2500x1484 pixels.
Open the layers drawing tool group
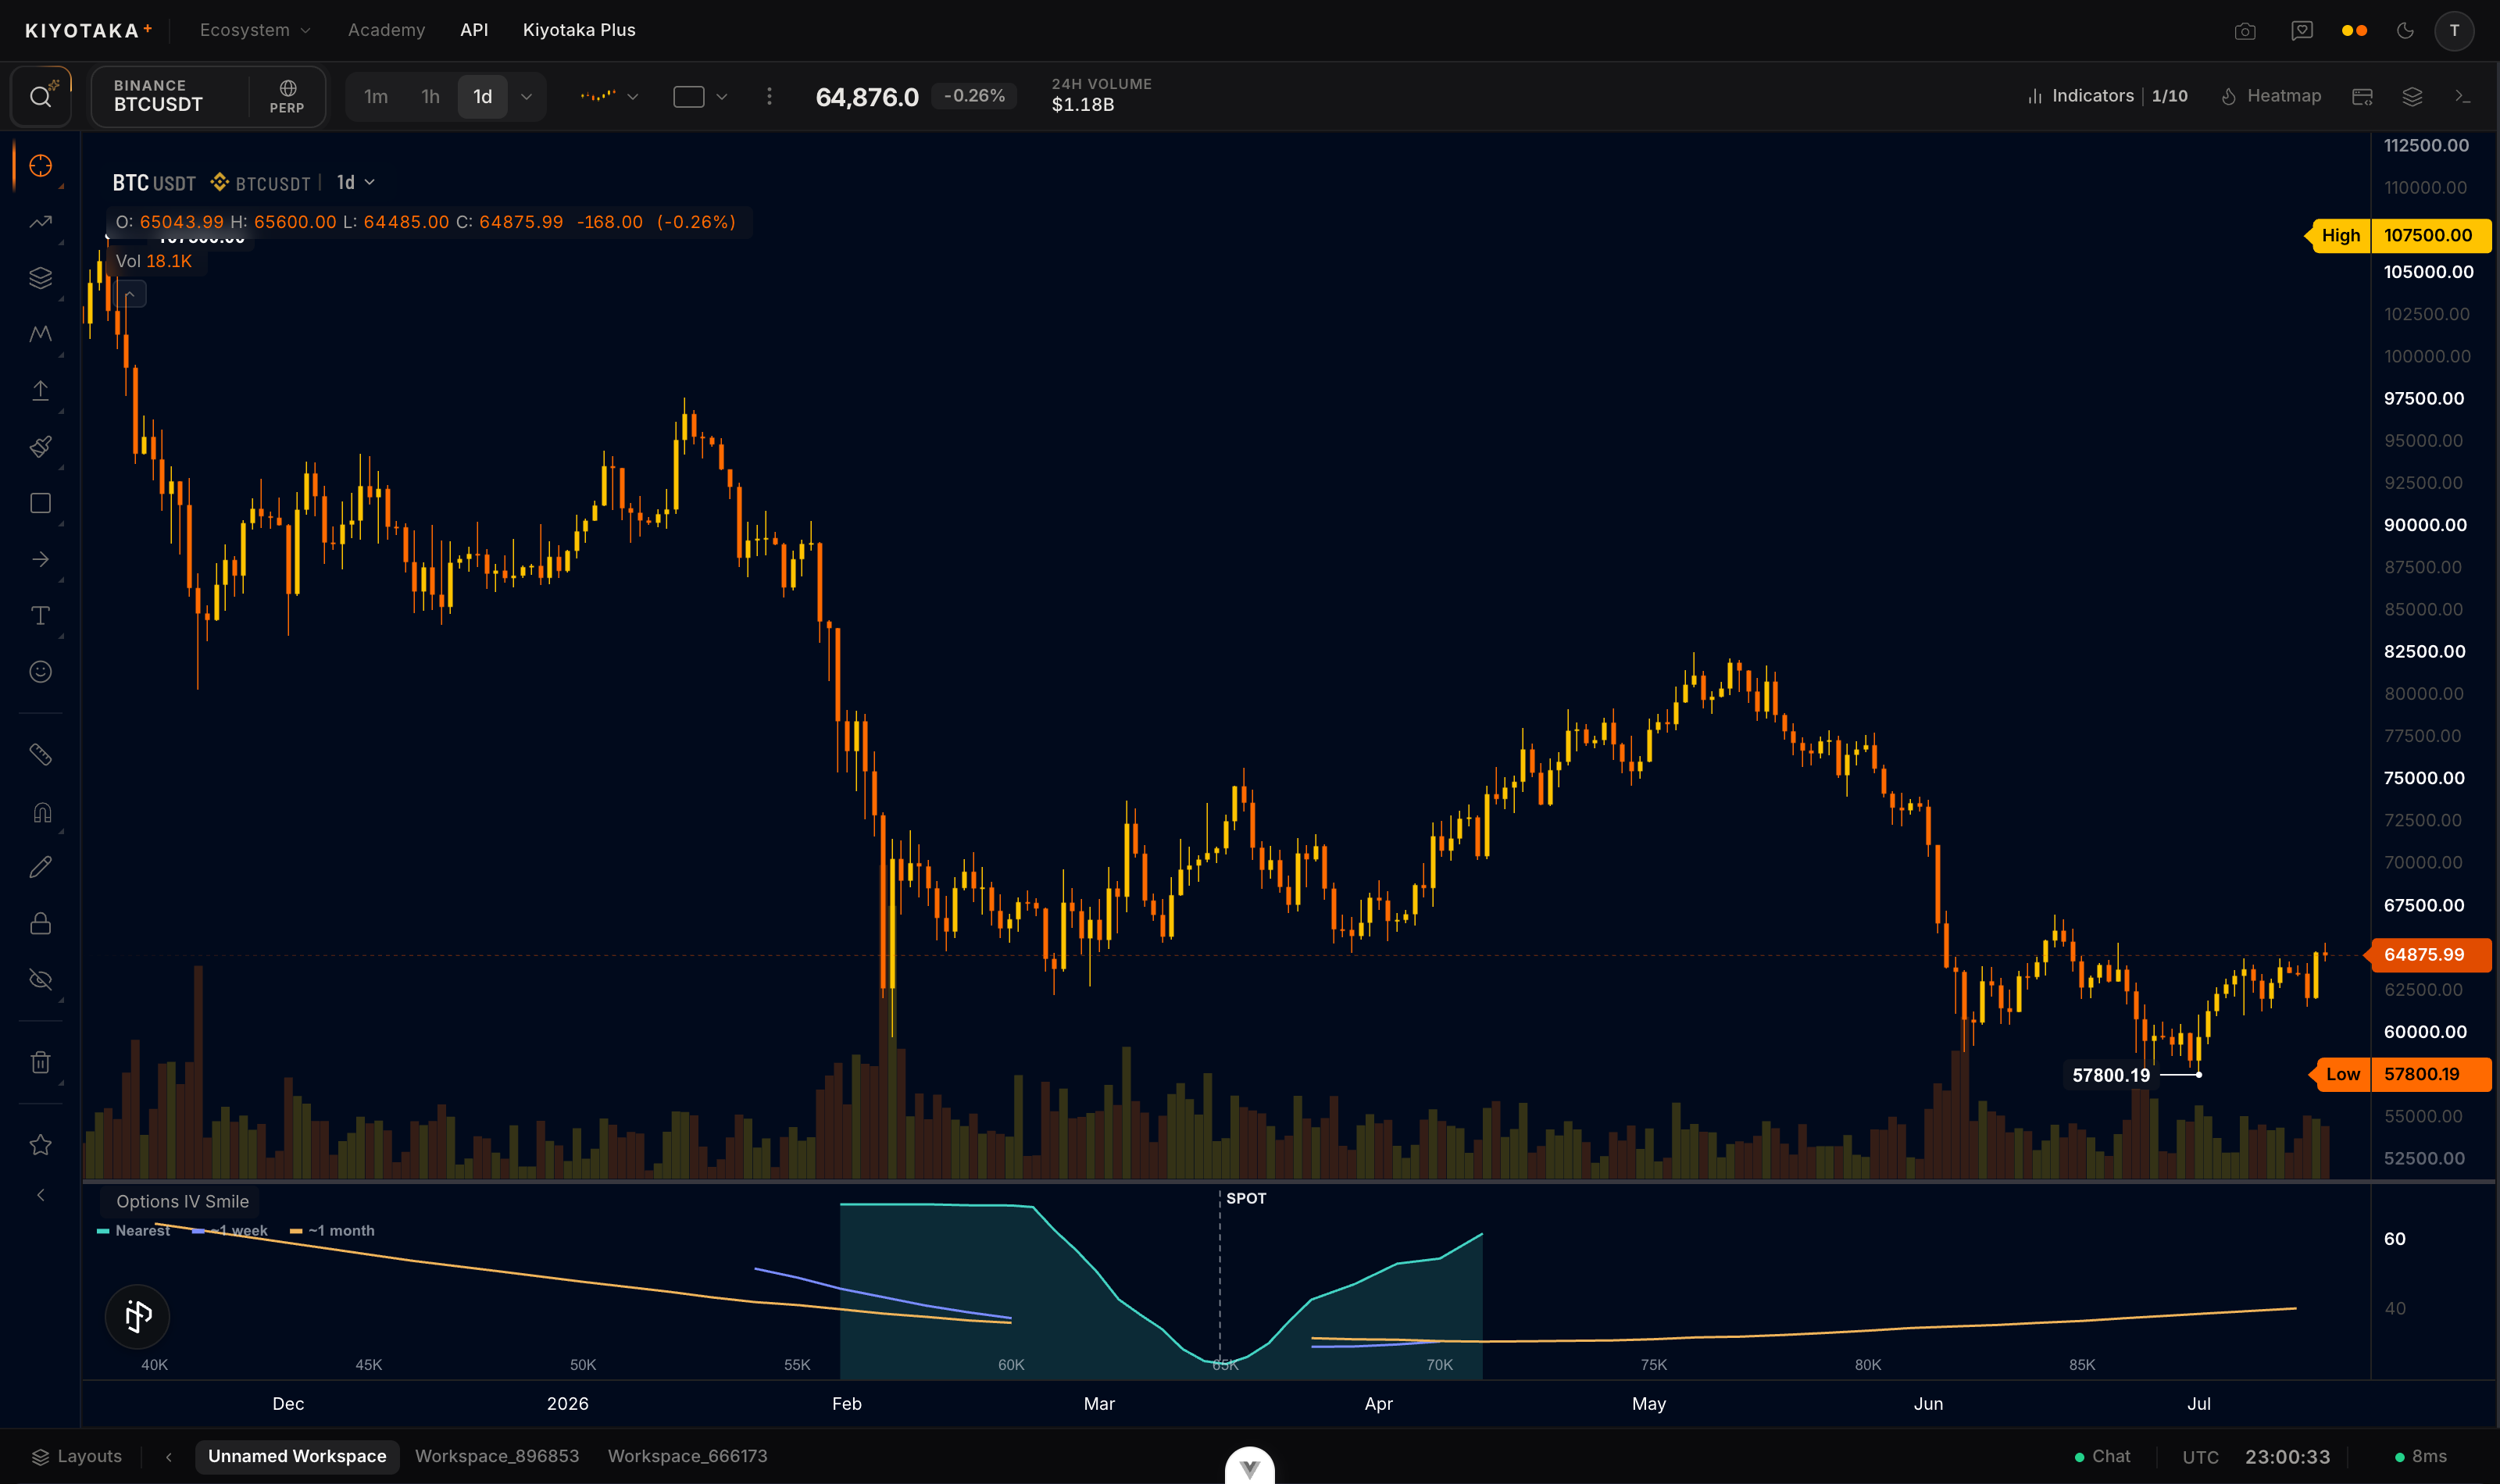(x=40, y=278)
